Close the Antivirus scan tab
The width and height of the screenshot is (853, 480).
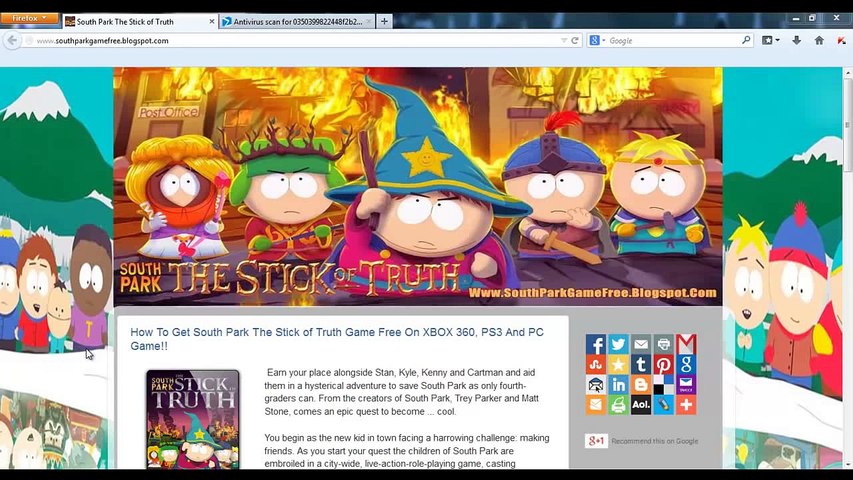tap(368, 22)
